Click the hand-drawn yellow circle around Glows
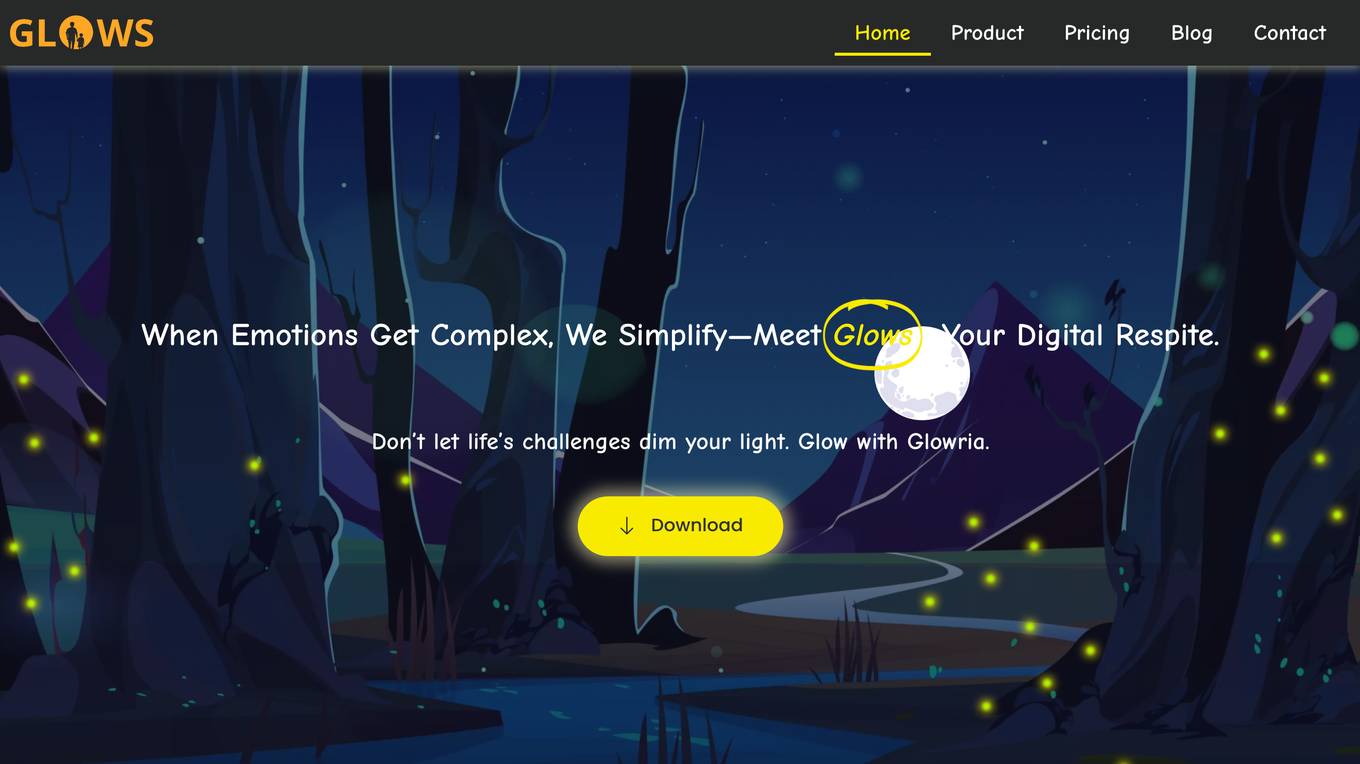 point(872,334)
